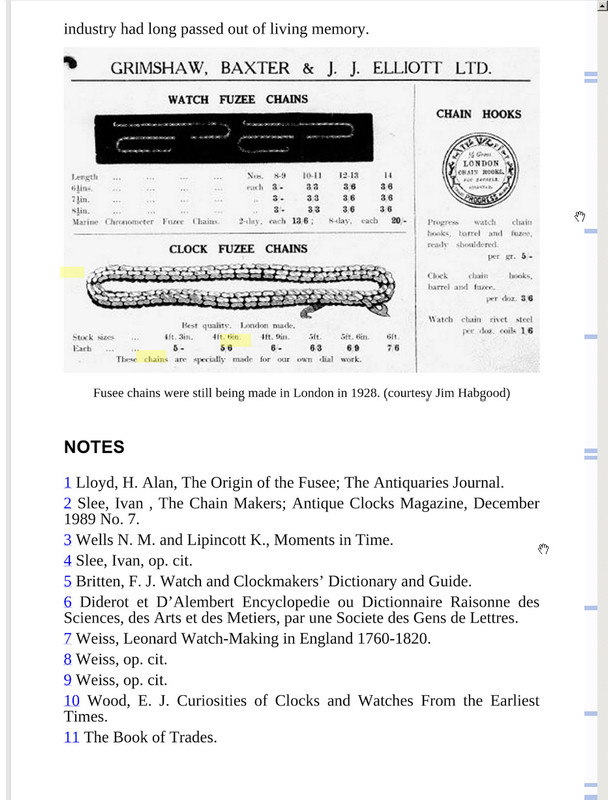Click the NOTES heading
Image resolution: width=608 pixels, height=800 pixels.
94,447
